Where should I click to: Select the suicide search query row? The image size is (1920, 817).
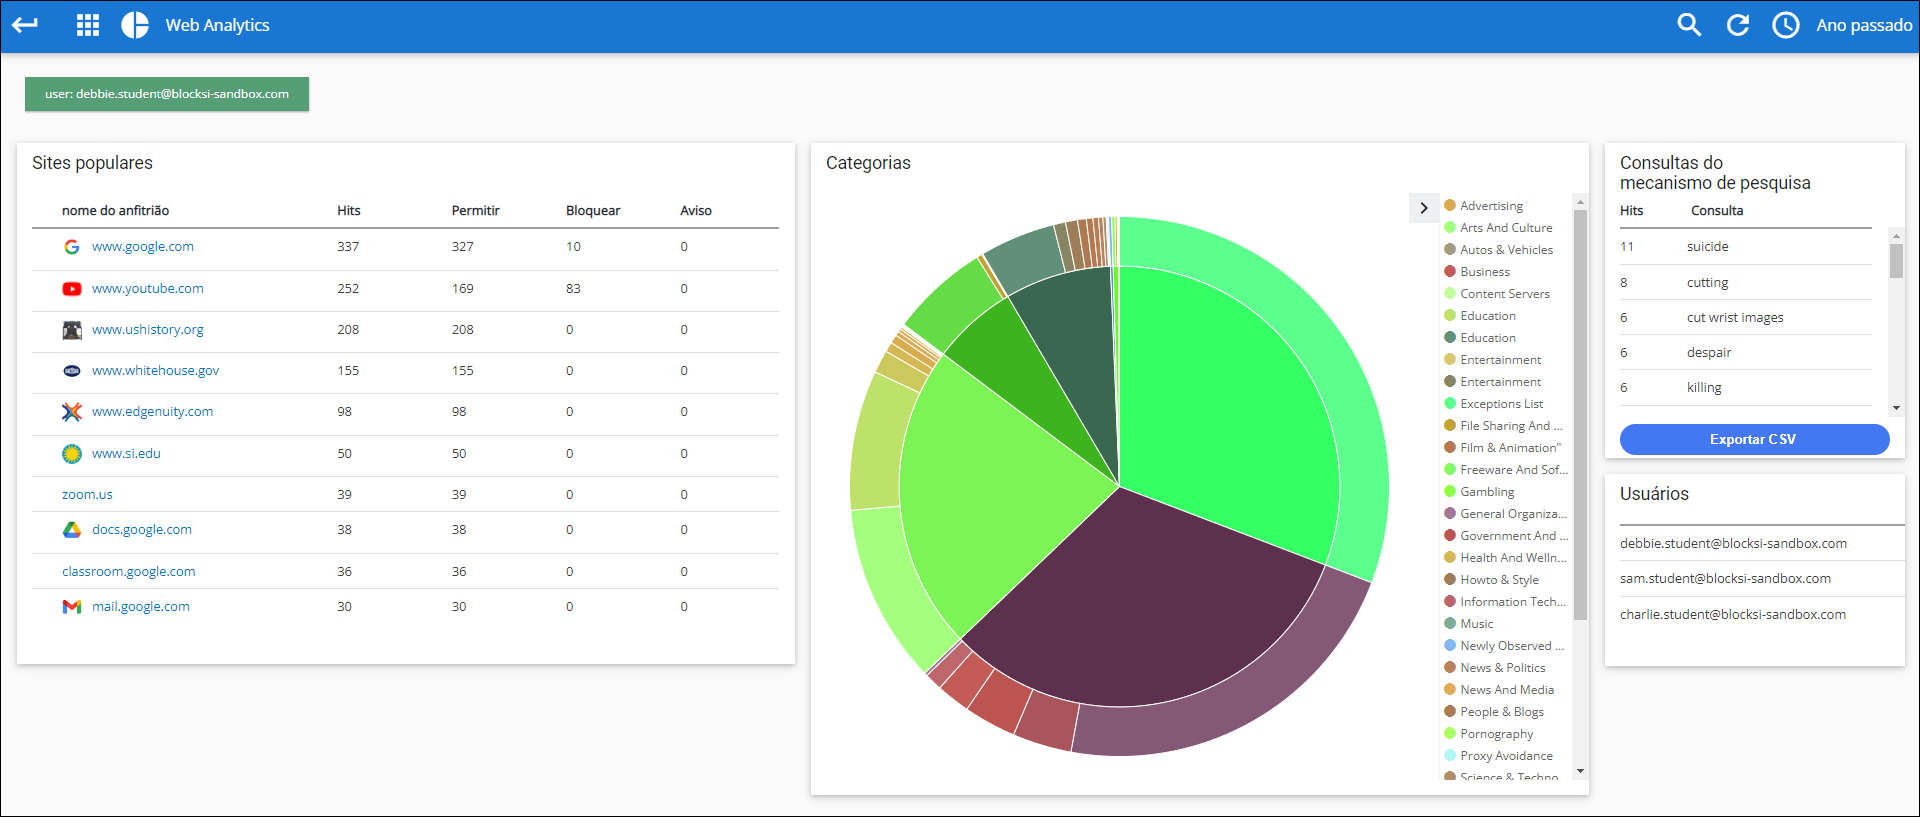[1745, 247]
